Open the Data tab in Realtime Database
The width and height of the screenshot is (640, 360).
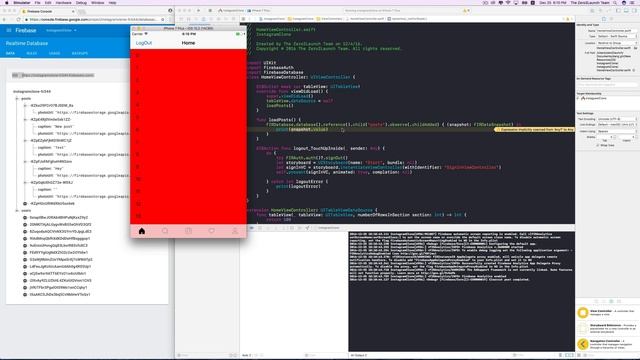10,53
